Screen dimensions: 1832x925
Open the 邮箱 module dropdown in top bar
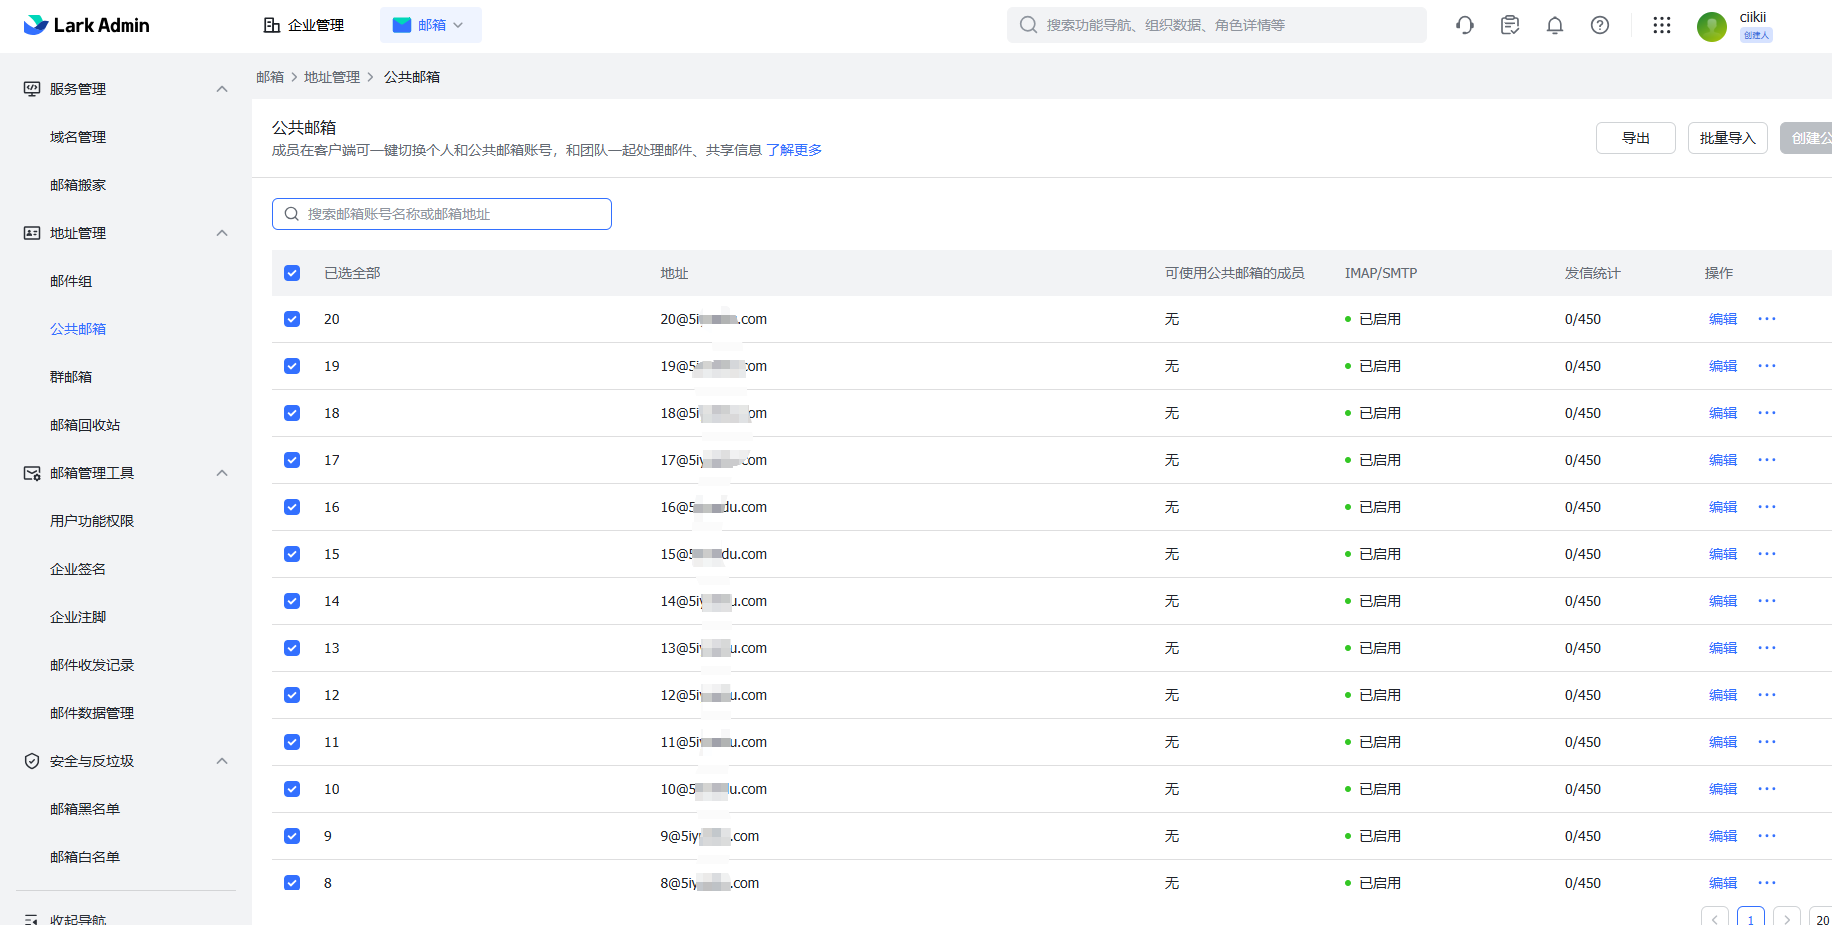pos(431,25)
